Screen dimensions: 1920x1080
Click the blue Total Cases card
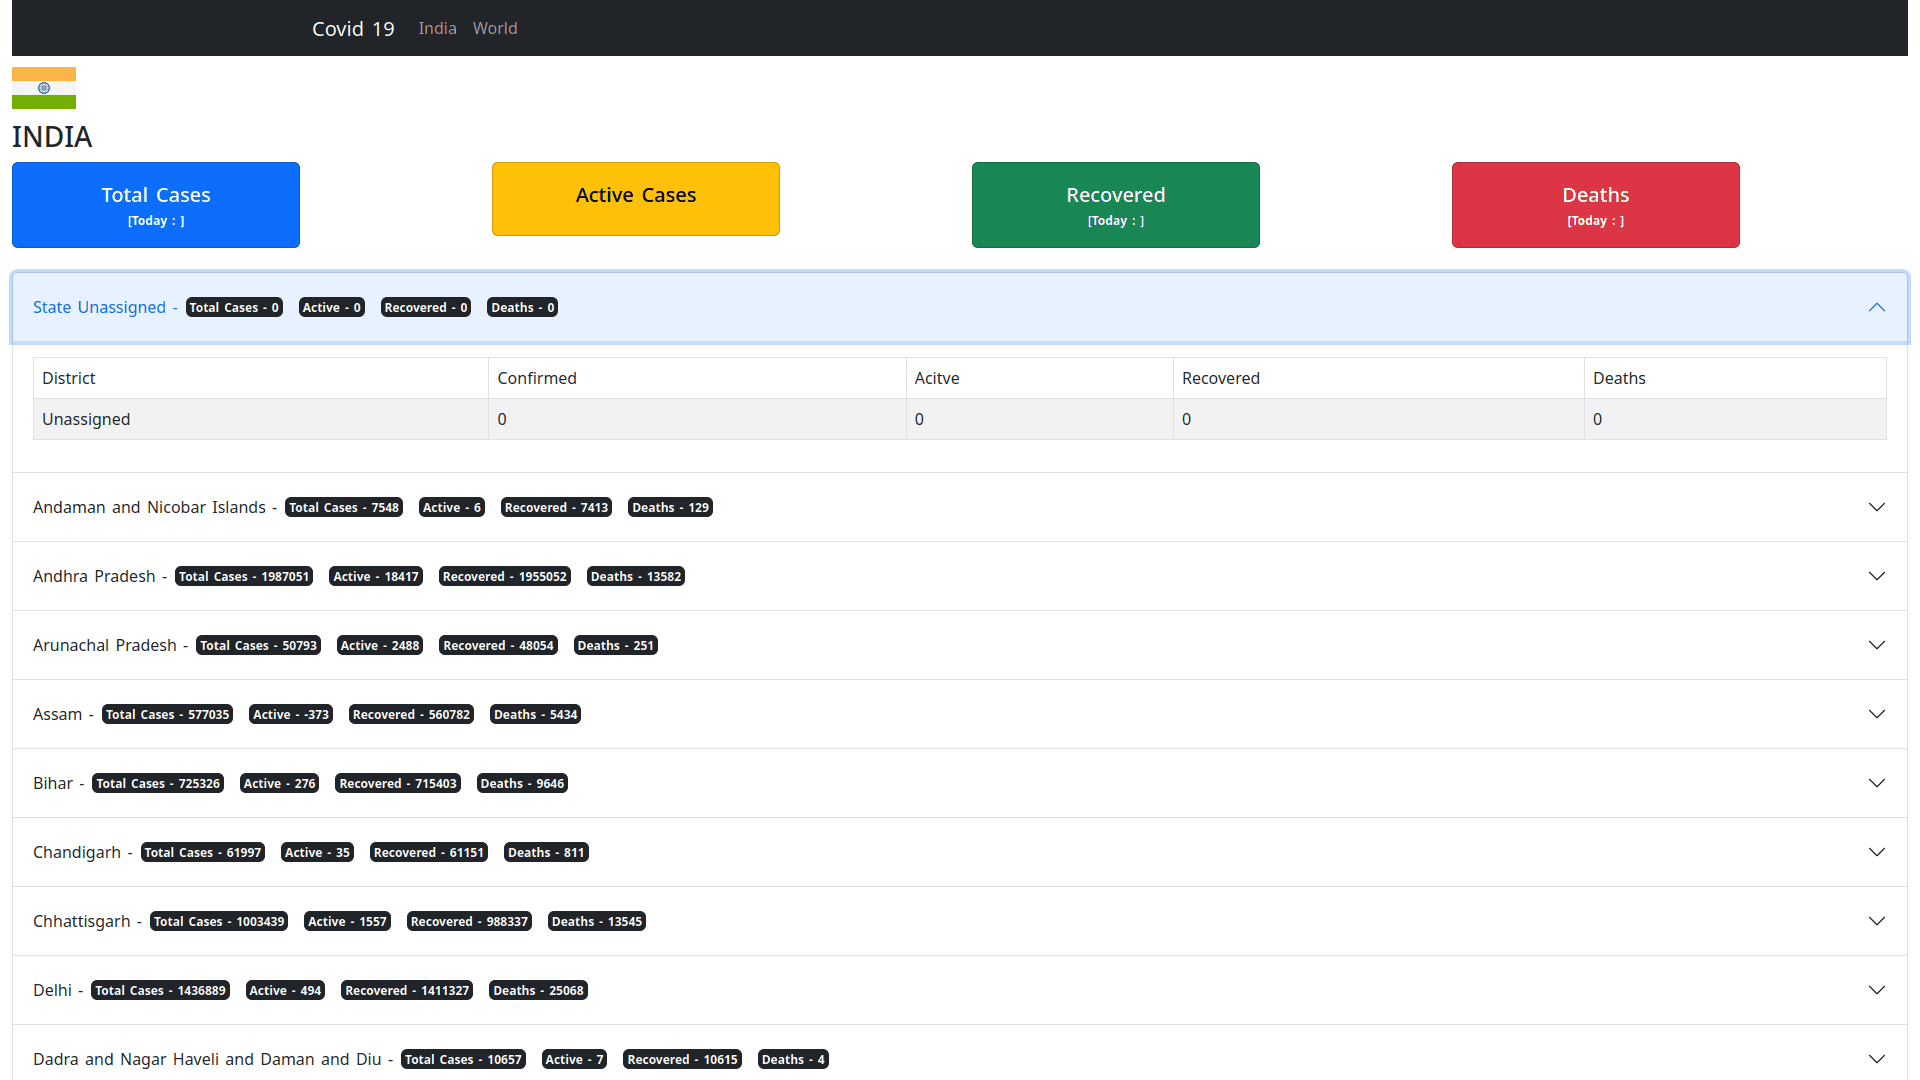(155, 204)
